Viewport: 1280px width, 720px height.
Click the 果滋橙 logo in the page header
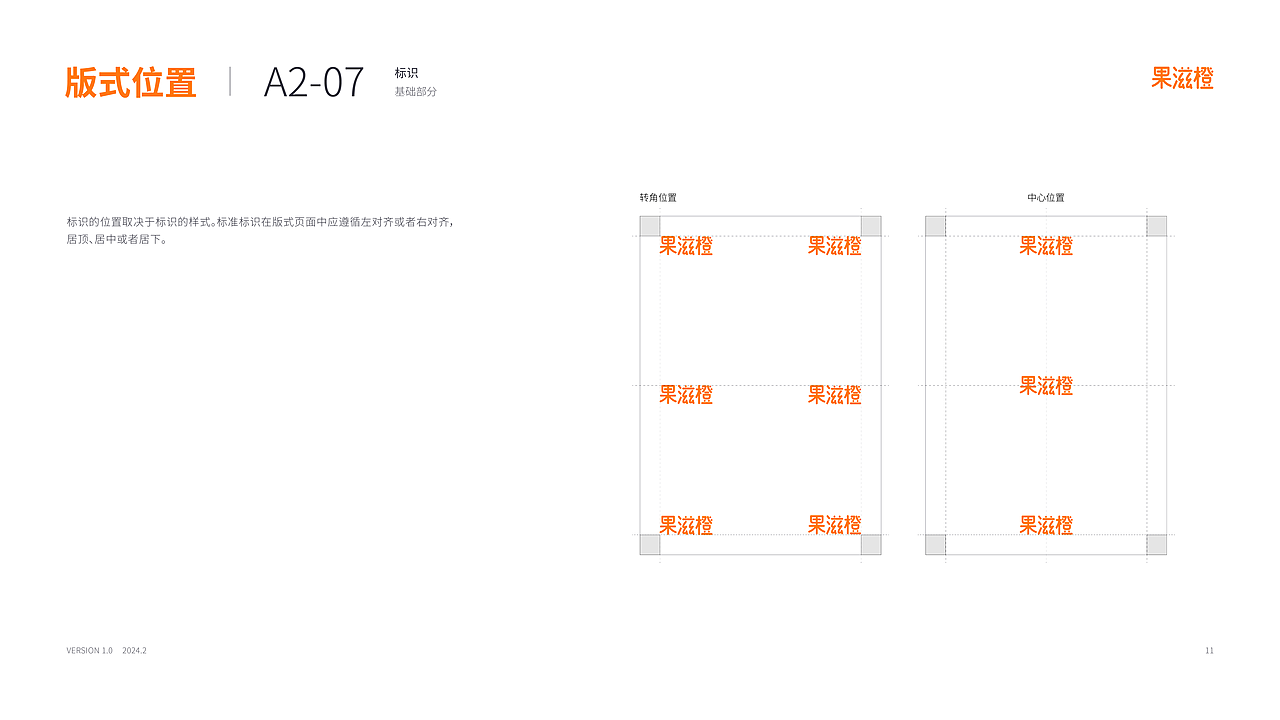point(1182,79)
